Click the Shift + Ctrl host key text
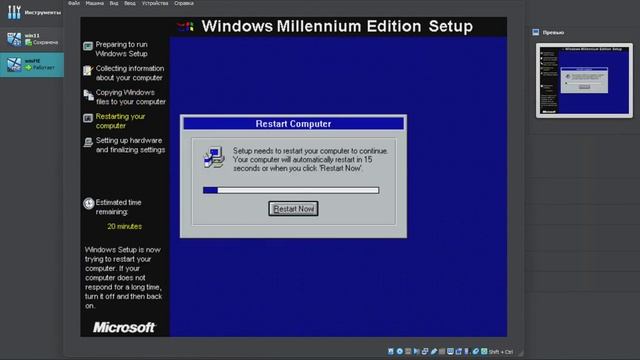Screen dimensions: 640x360 (501, 352)
